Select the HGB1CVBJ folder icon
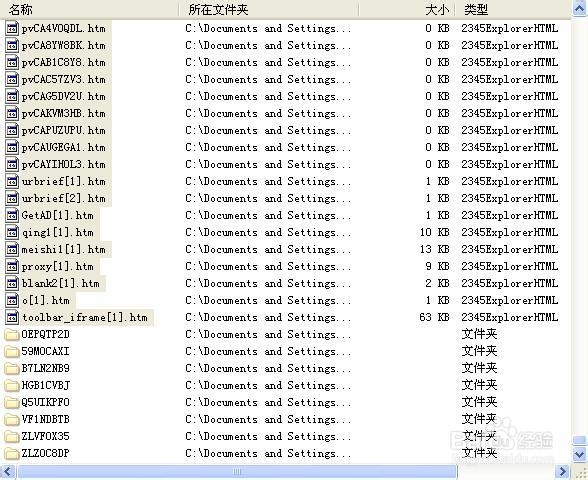This screenshot has width=588, height=480. coord(12,386)
